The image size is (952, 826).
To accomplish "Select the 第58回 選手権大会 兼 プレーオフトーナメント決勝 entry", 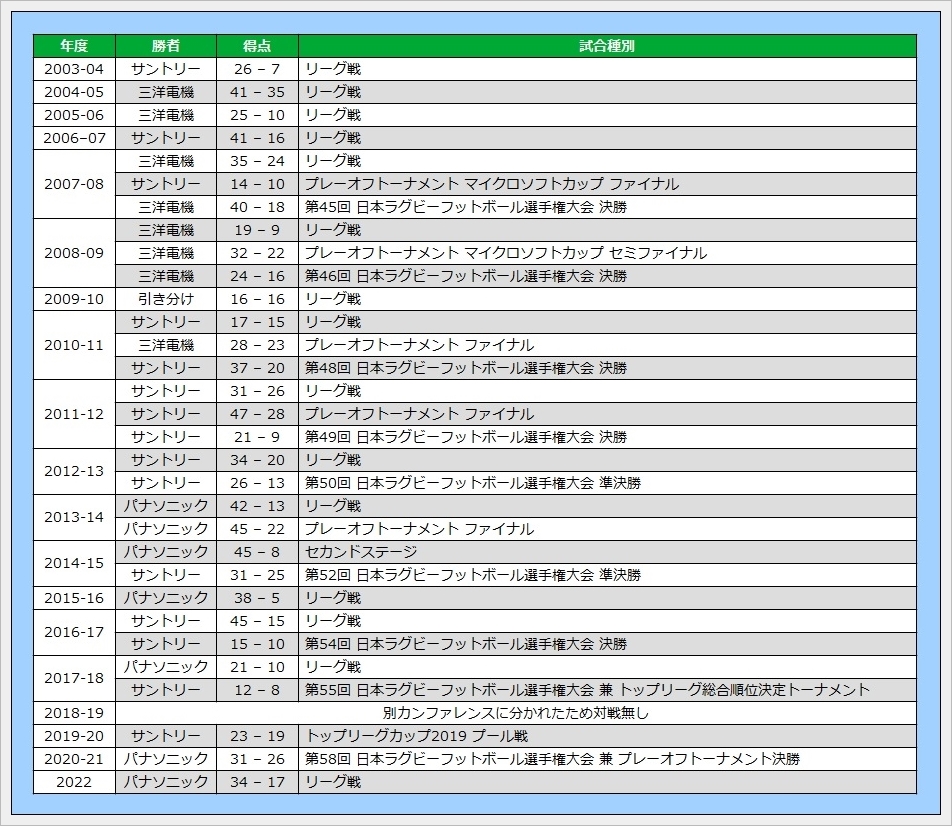I will click(552, 759).
